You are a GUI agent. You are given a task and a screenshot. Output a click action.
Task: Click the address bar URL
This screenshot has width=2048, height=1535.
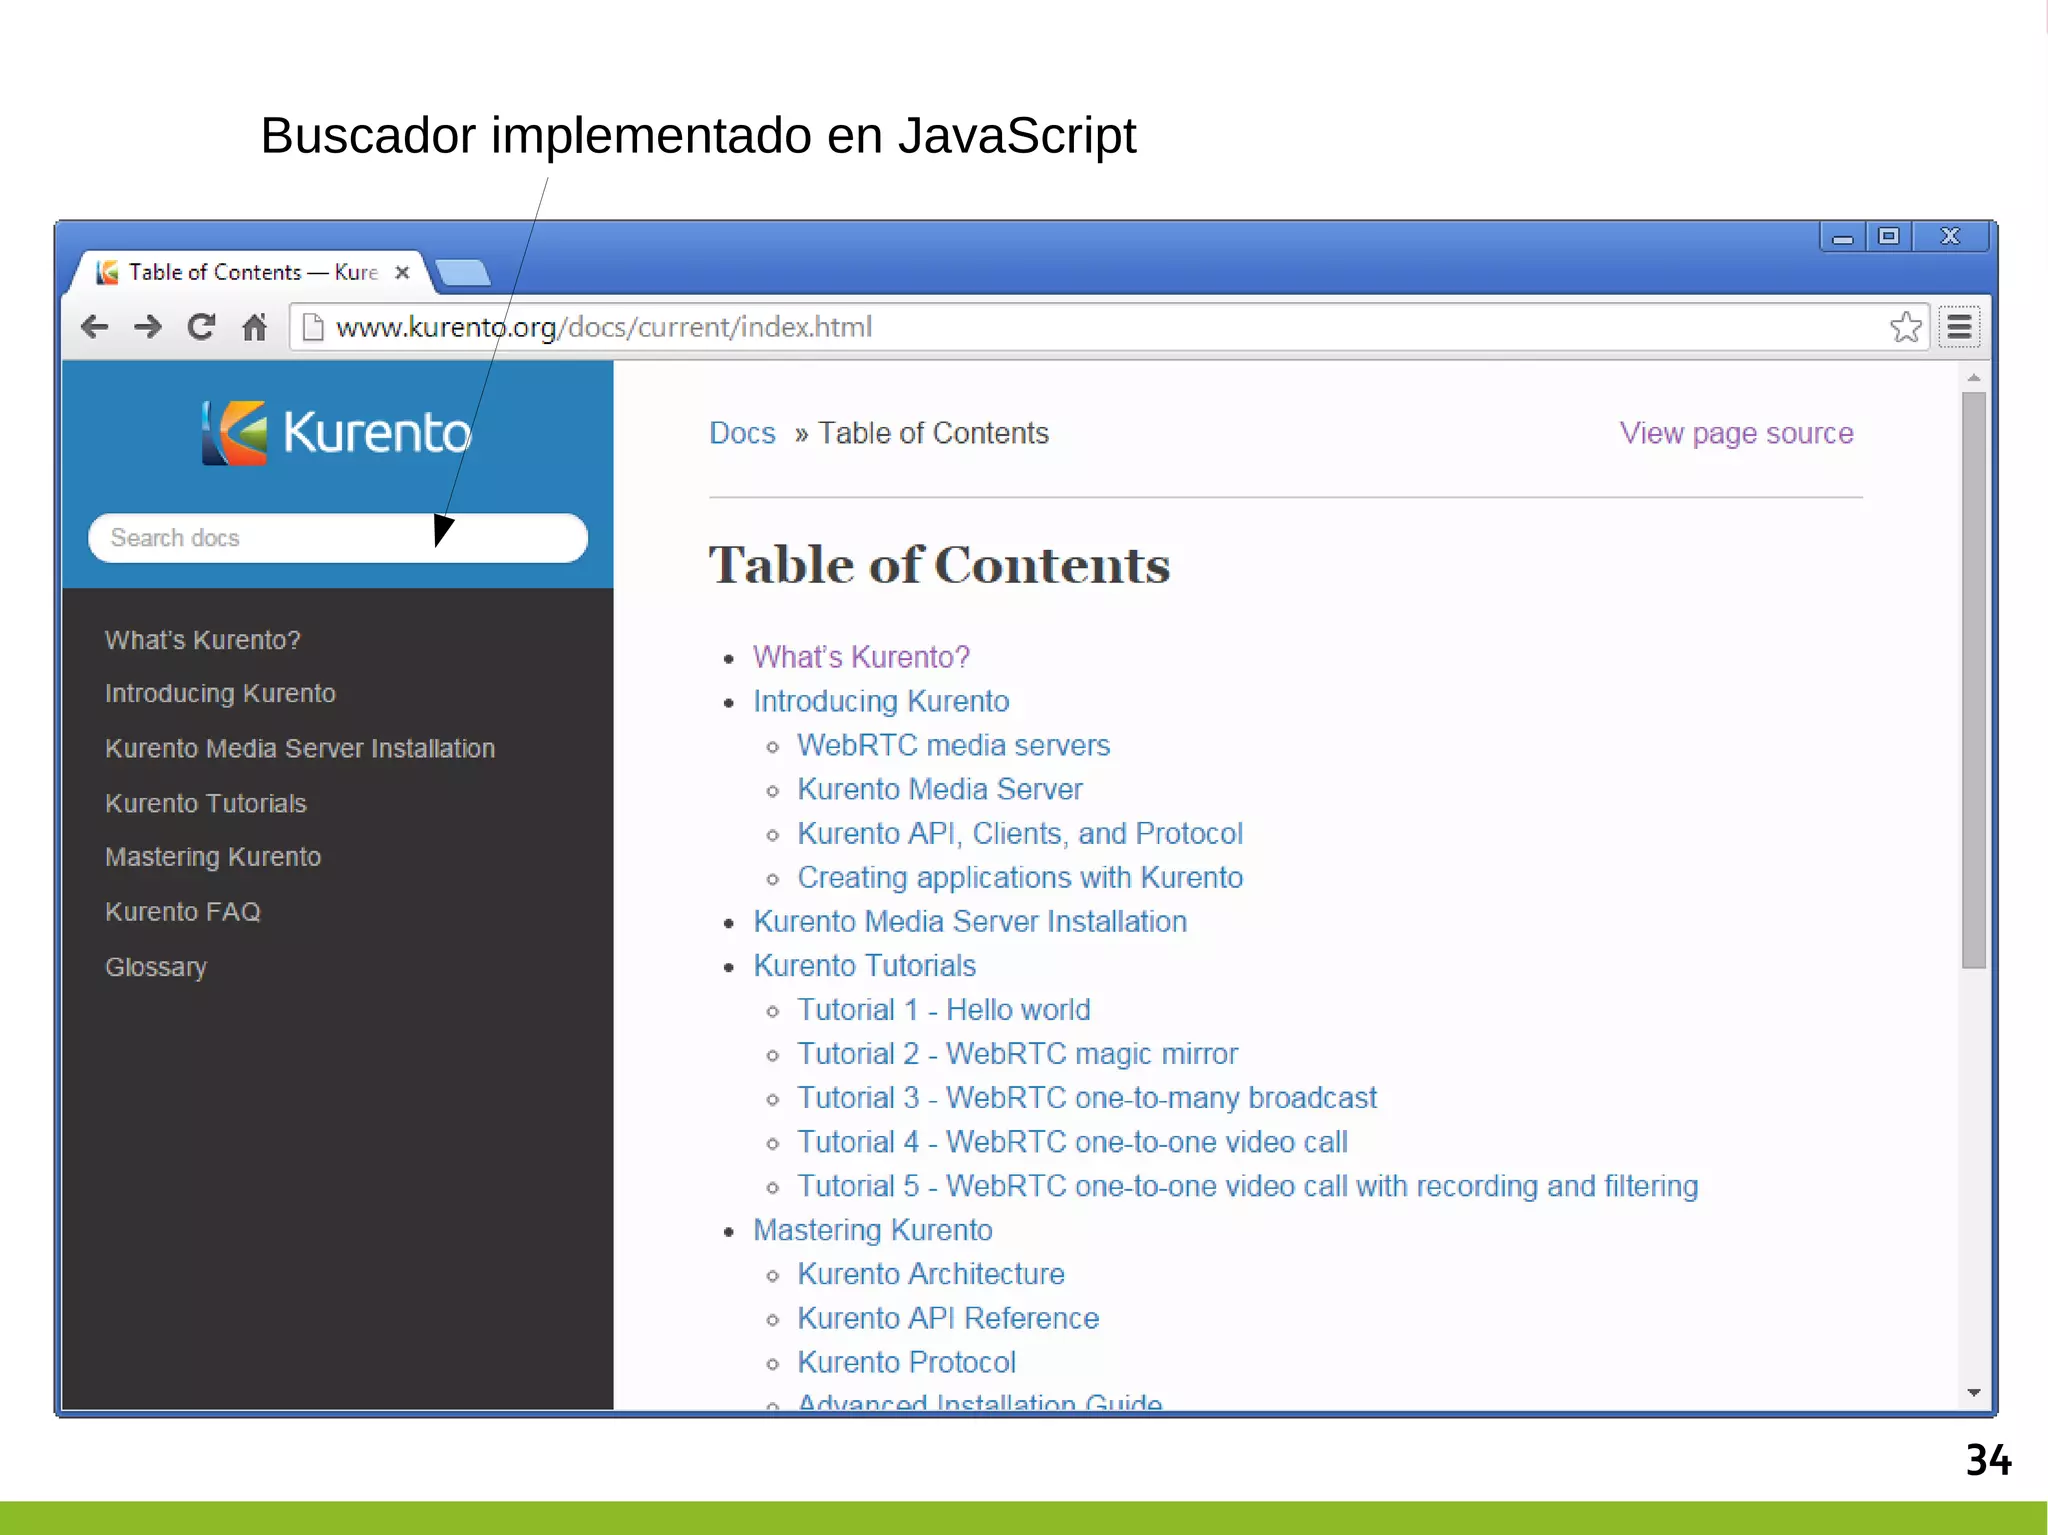click(604, 327)
